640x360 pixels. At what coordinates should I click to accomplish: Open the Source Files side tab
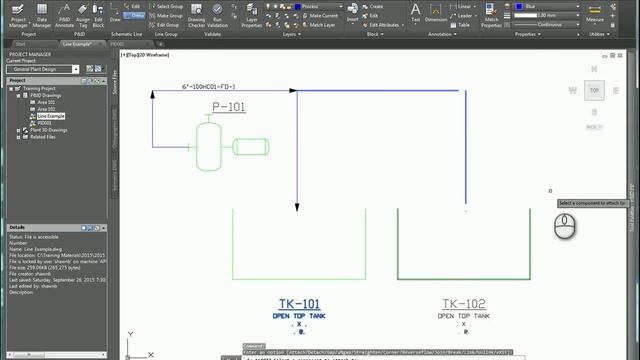(x=115, y=82)
